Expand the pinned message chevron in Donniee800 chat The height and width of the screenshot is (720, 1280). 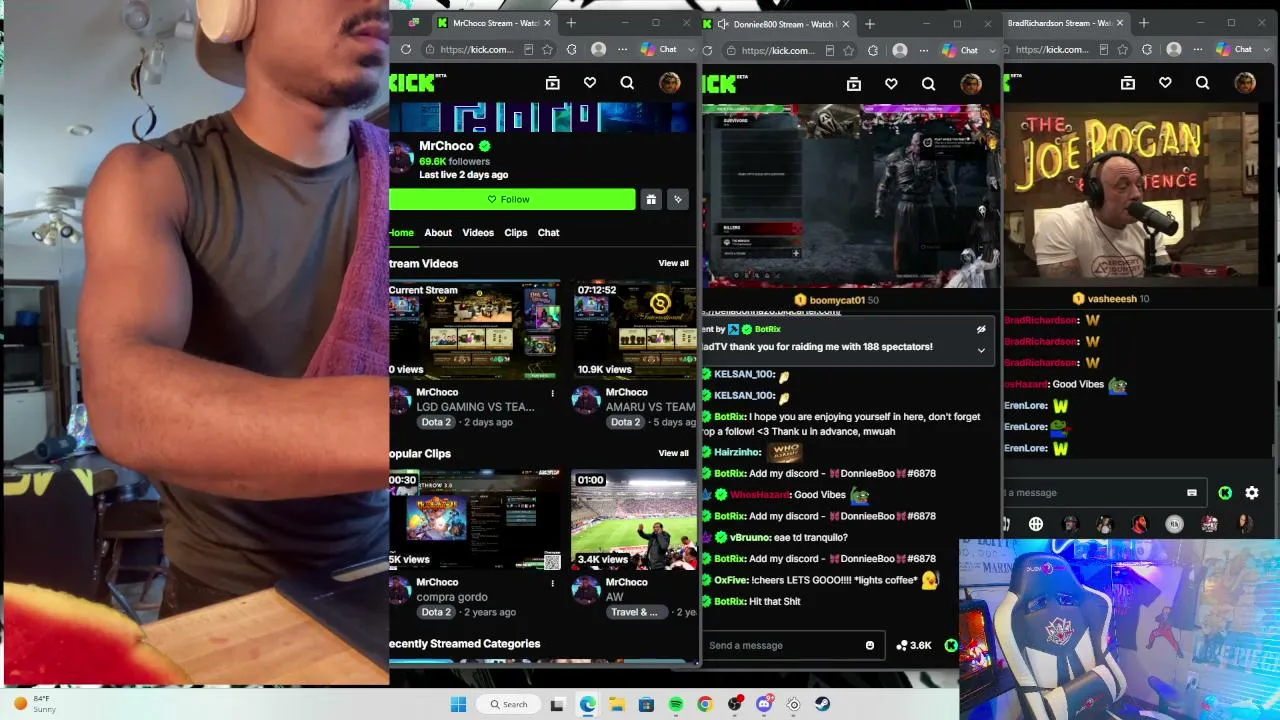981,350
